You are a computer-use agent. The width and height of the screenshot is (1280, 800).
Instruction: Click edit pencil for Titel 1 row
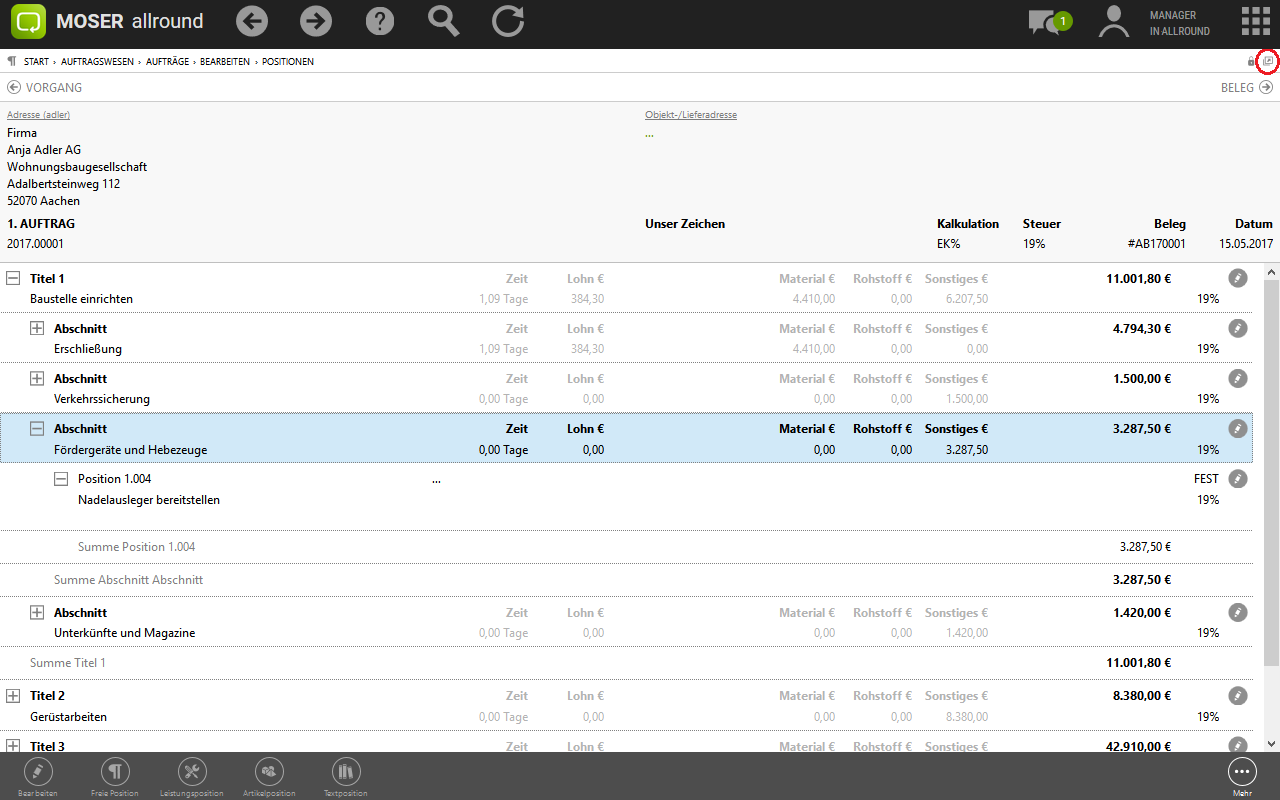(x=1238, y=278)
